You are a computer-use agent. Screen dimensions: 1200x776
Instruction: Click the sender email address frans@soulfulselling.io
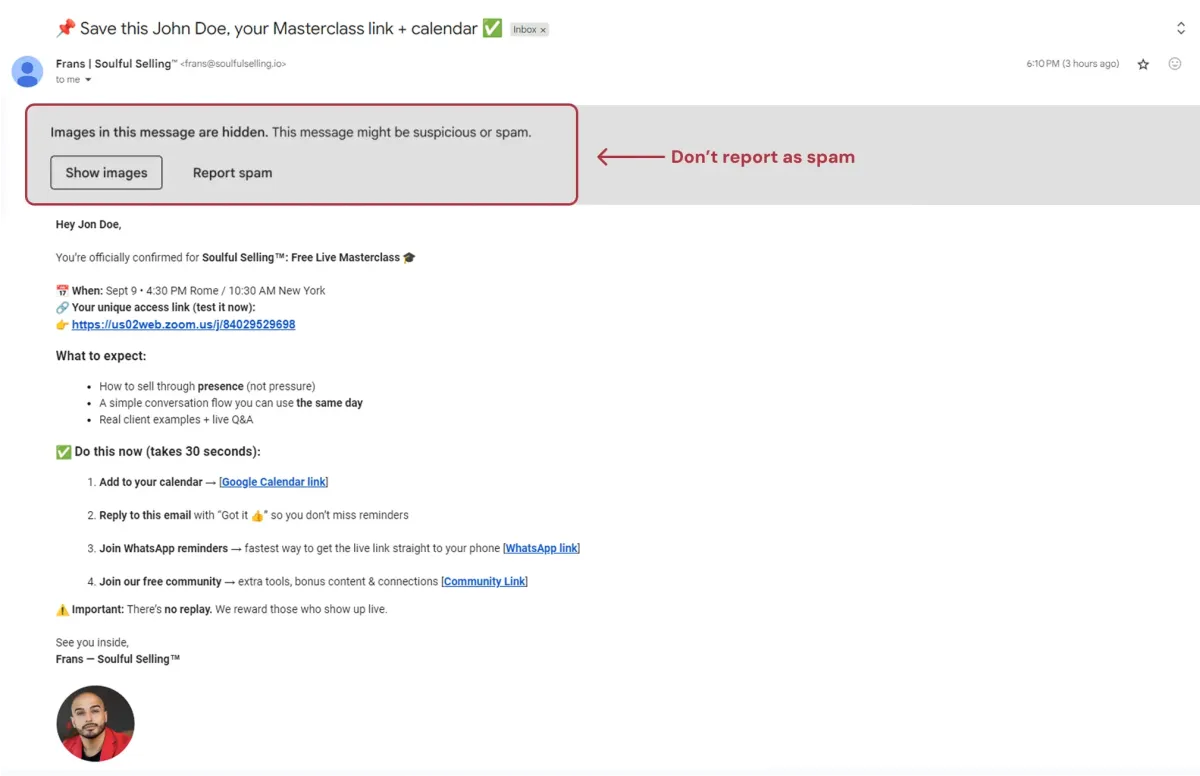point(233,64)
